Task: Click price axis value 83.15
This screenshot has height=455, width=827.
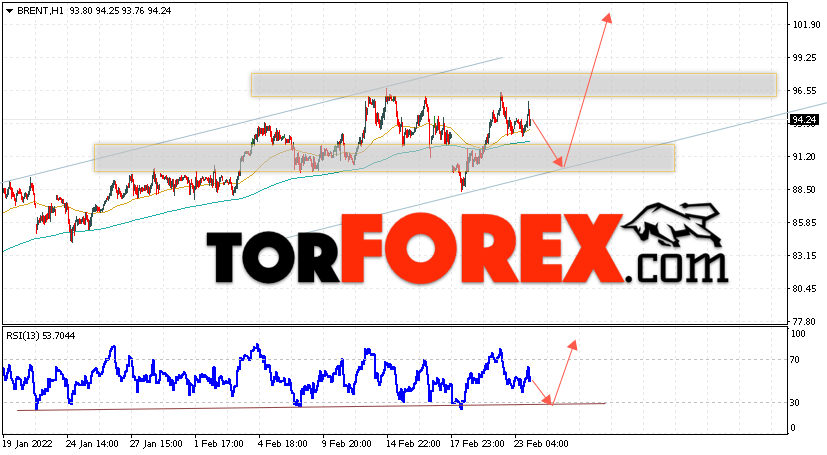Action: [x=804, y=256]
